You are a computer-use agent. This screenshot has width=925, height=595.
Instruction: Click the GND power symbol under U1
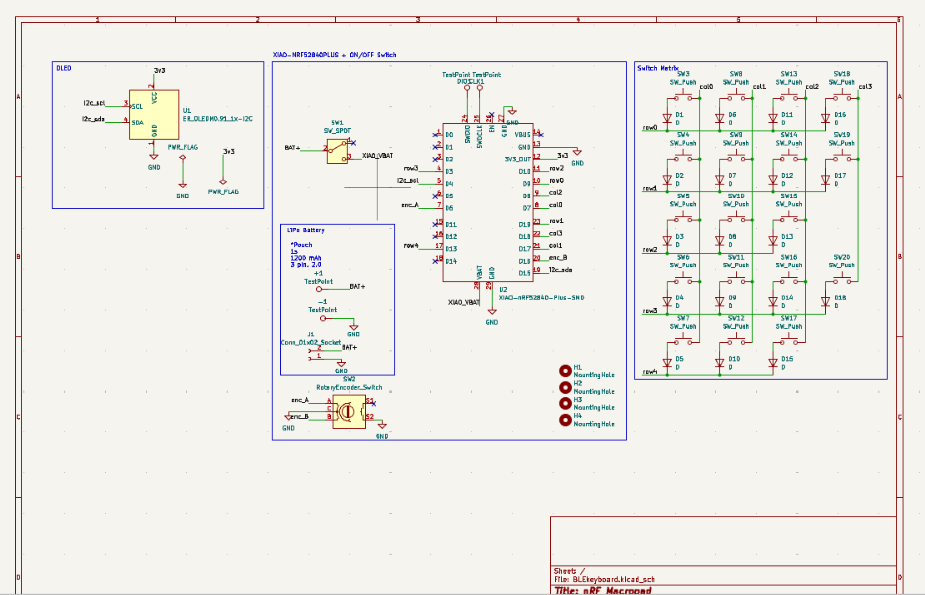click(153, 157)
